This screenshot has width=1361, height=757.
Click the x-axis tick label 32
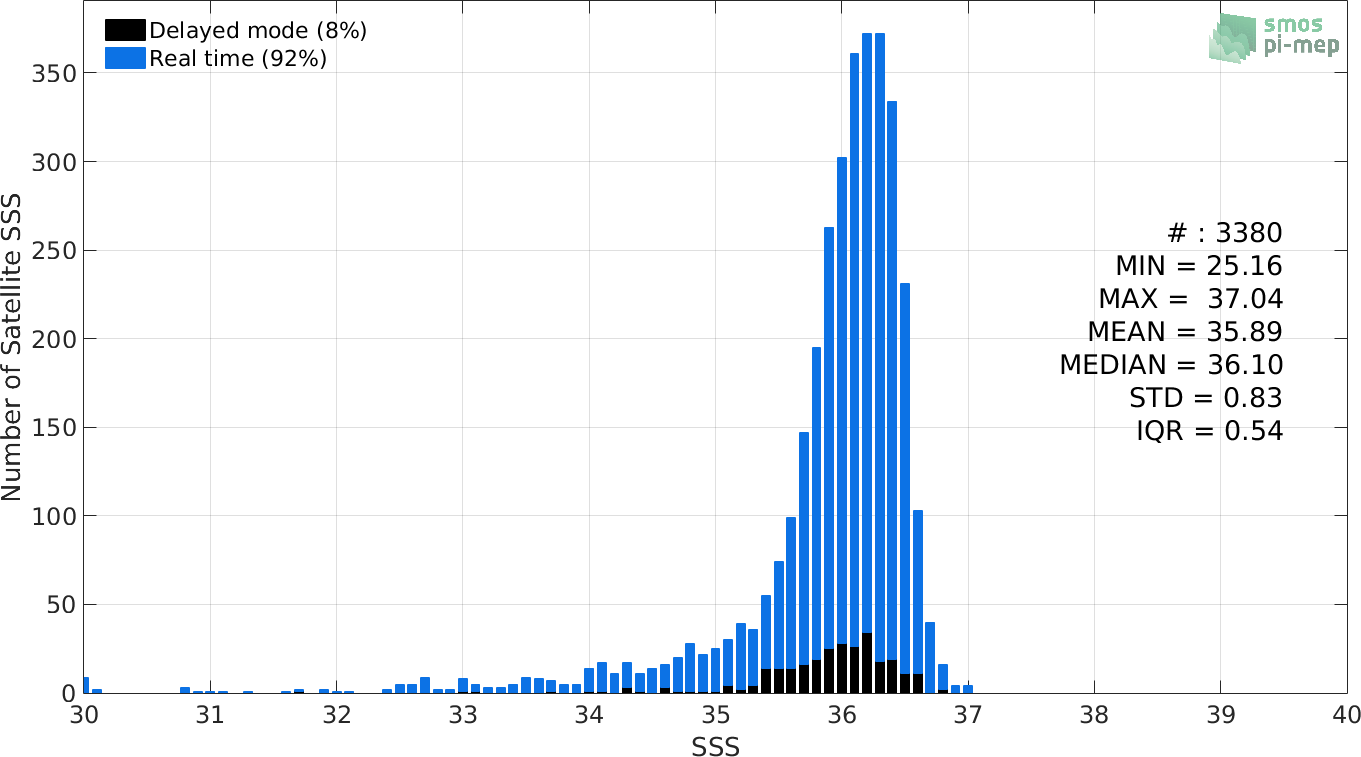pos(337,716)
